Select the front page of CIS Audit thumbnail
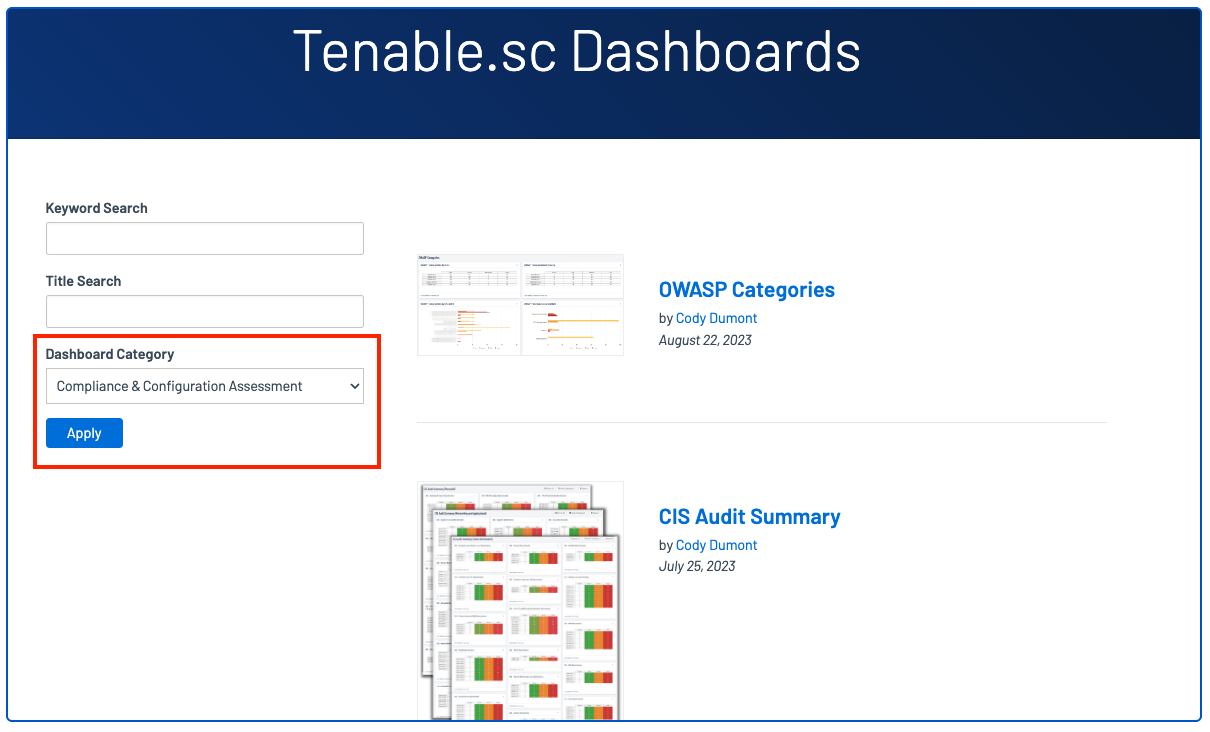This screenshot has width=1210, height=732. [x=534, y=630]
